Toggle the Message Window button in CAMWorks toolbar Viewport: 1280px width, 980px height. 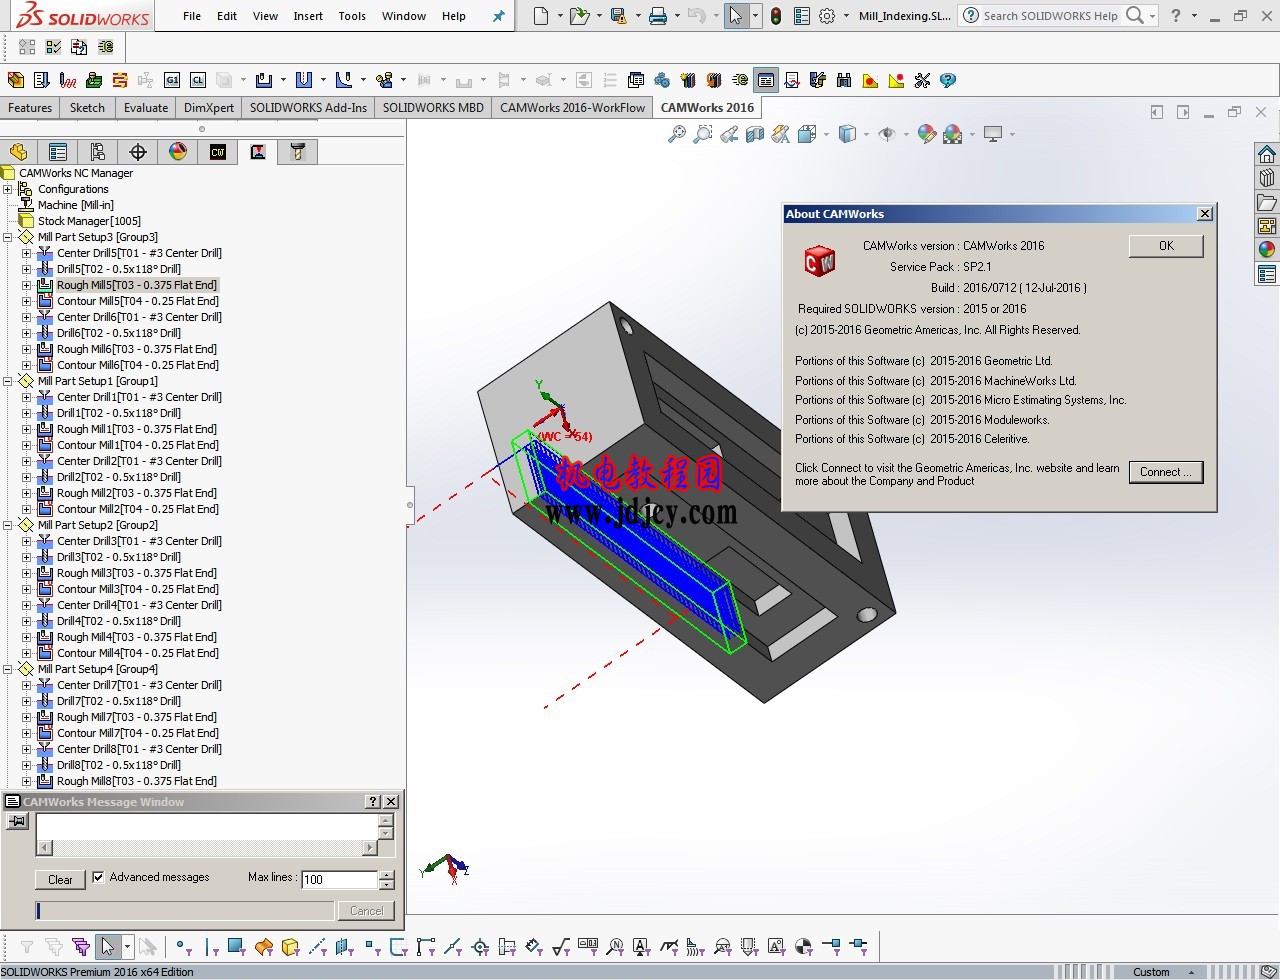[x=766, y=80]
